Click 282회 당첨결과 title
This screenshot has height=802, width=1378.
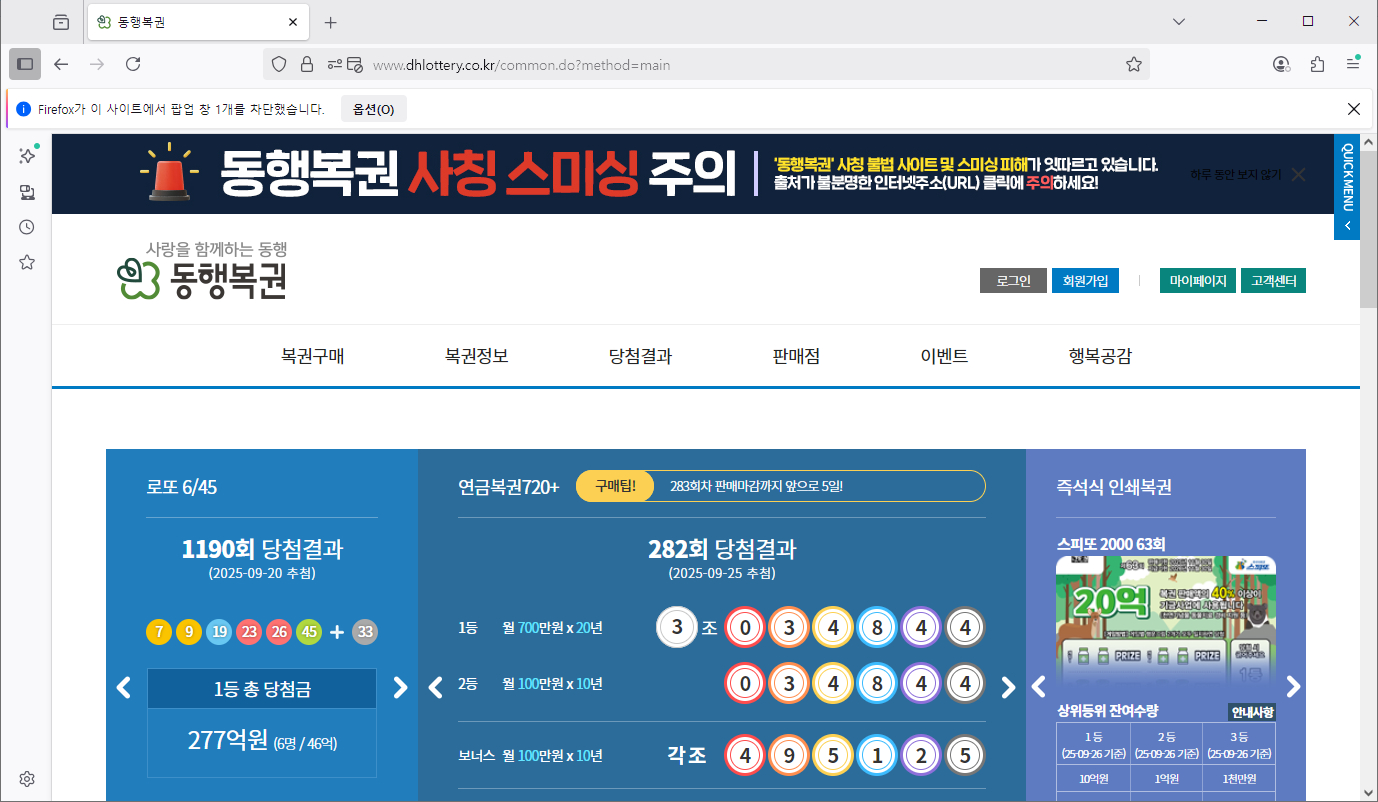(x=722, y=549)
